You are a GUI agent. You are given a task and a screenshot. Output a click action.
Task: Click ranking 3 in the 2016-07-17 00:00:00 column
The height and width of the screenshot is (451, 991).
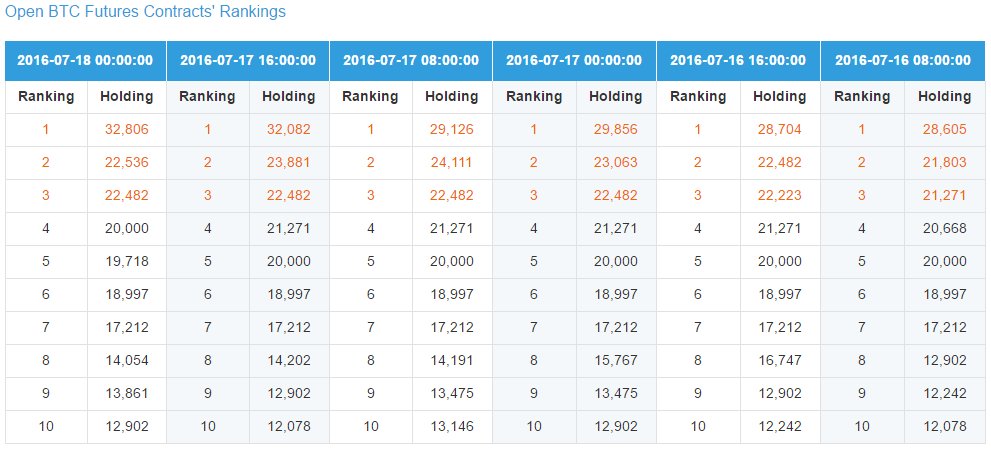(533, 196)
